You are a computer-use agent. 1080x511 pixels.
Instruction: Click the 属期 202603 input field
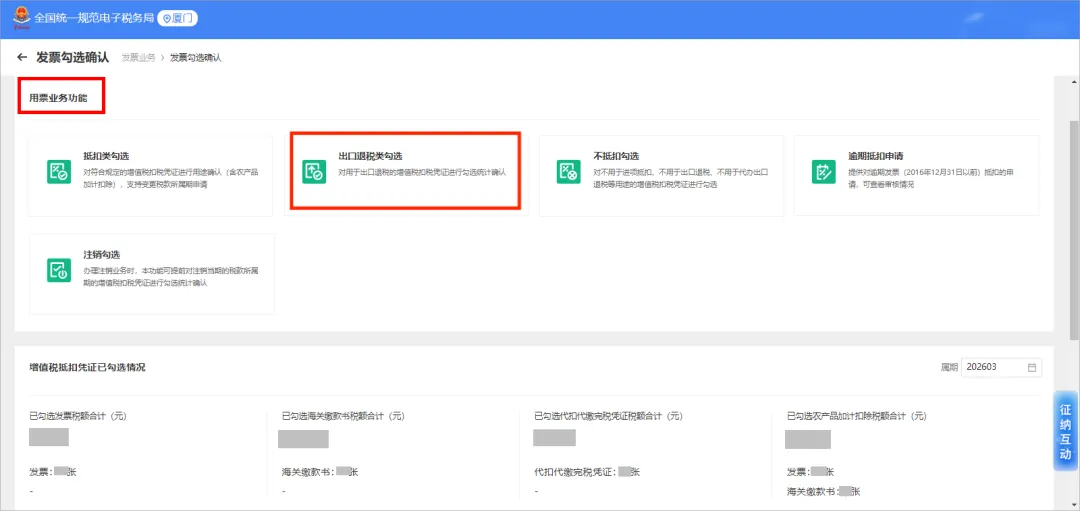pos(1001,368)
